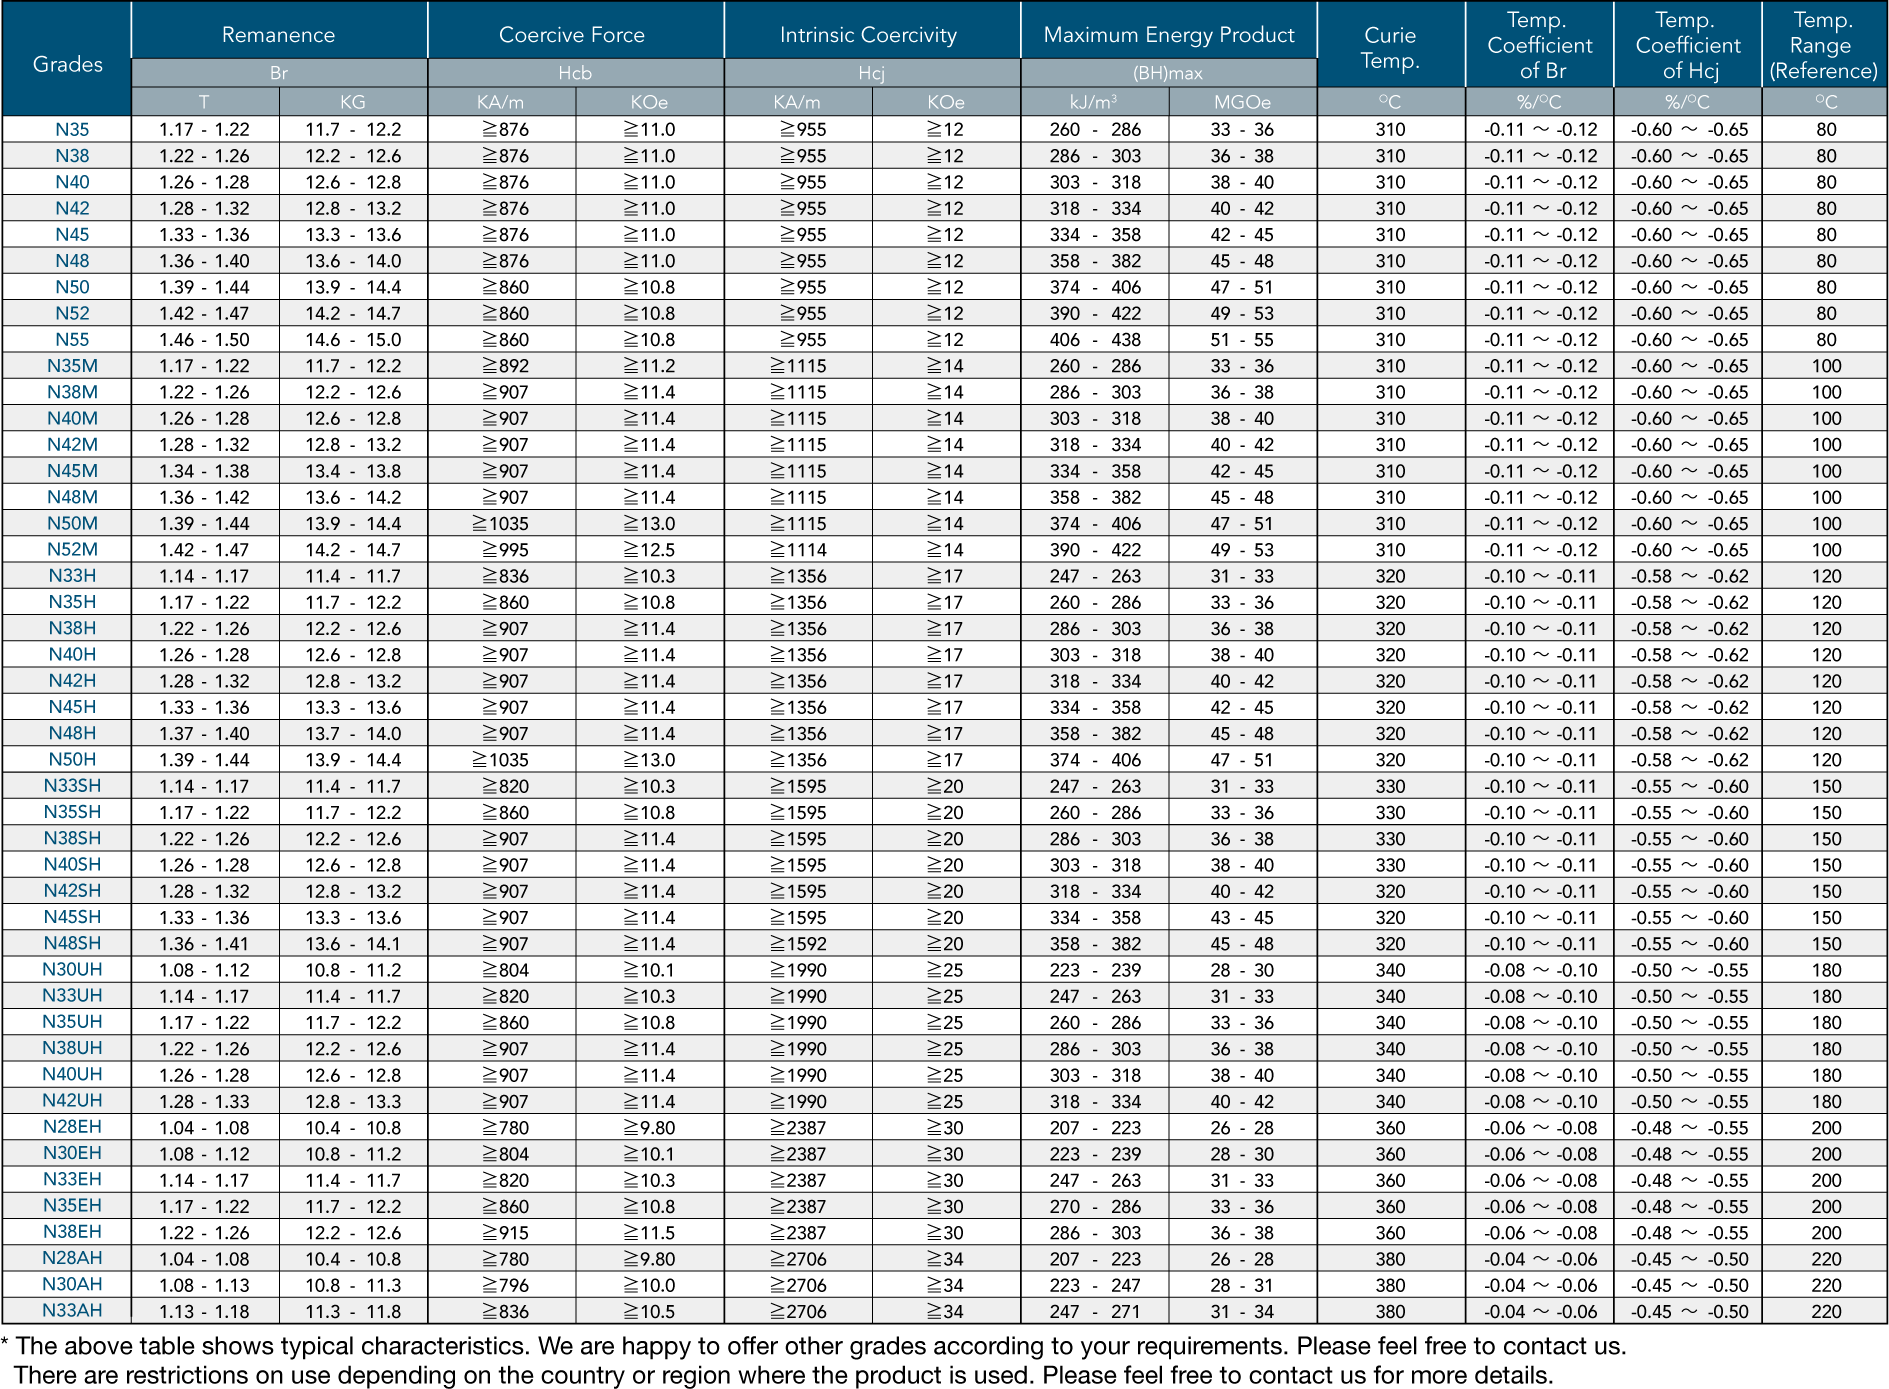This screenshot has width=1889, height=1389.
Task: Click grade N33AH label
Action: click(x=72, y=1311)
